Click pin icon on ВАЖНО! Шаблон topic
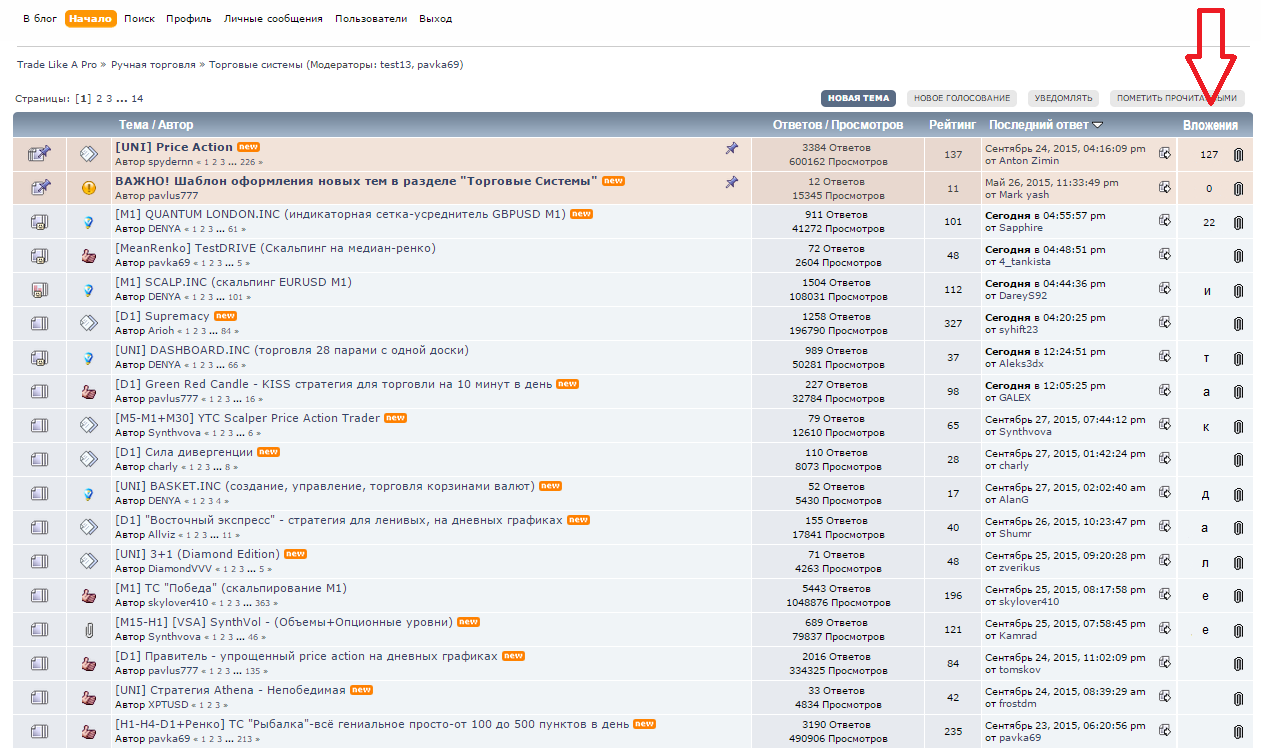1261x749 pixels. pos(732,182)
